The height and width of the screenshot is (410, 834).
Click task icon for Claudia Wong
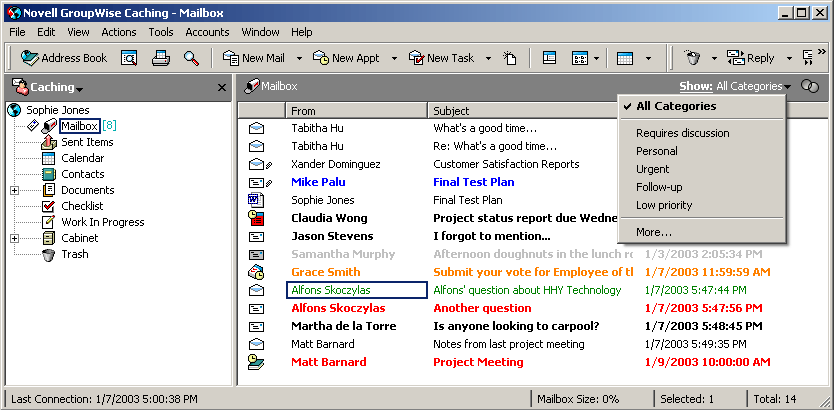point(256,218)
